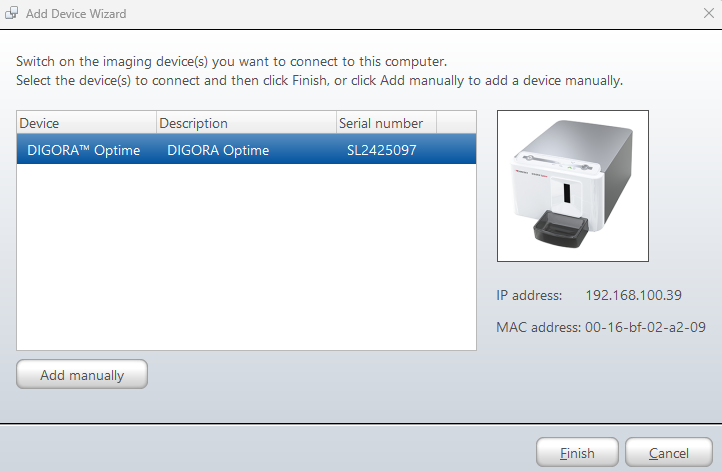Click the Description column header

pyautogui.click(x=246, y=123)
